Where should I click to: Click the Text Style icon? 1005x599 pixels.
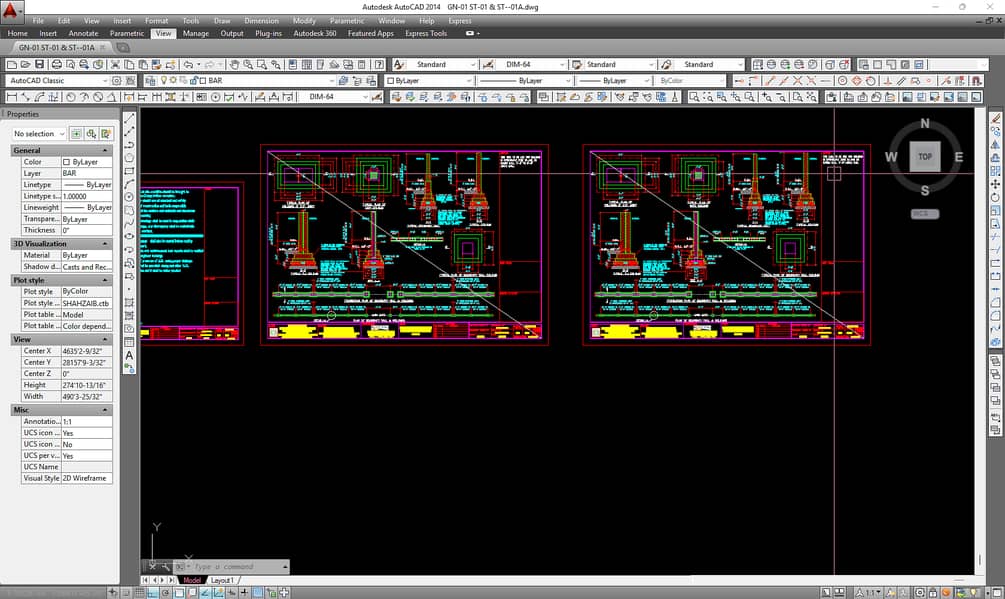point(399,65)
